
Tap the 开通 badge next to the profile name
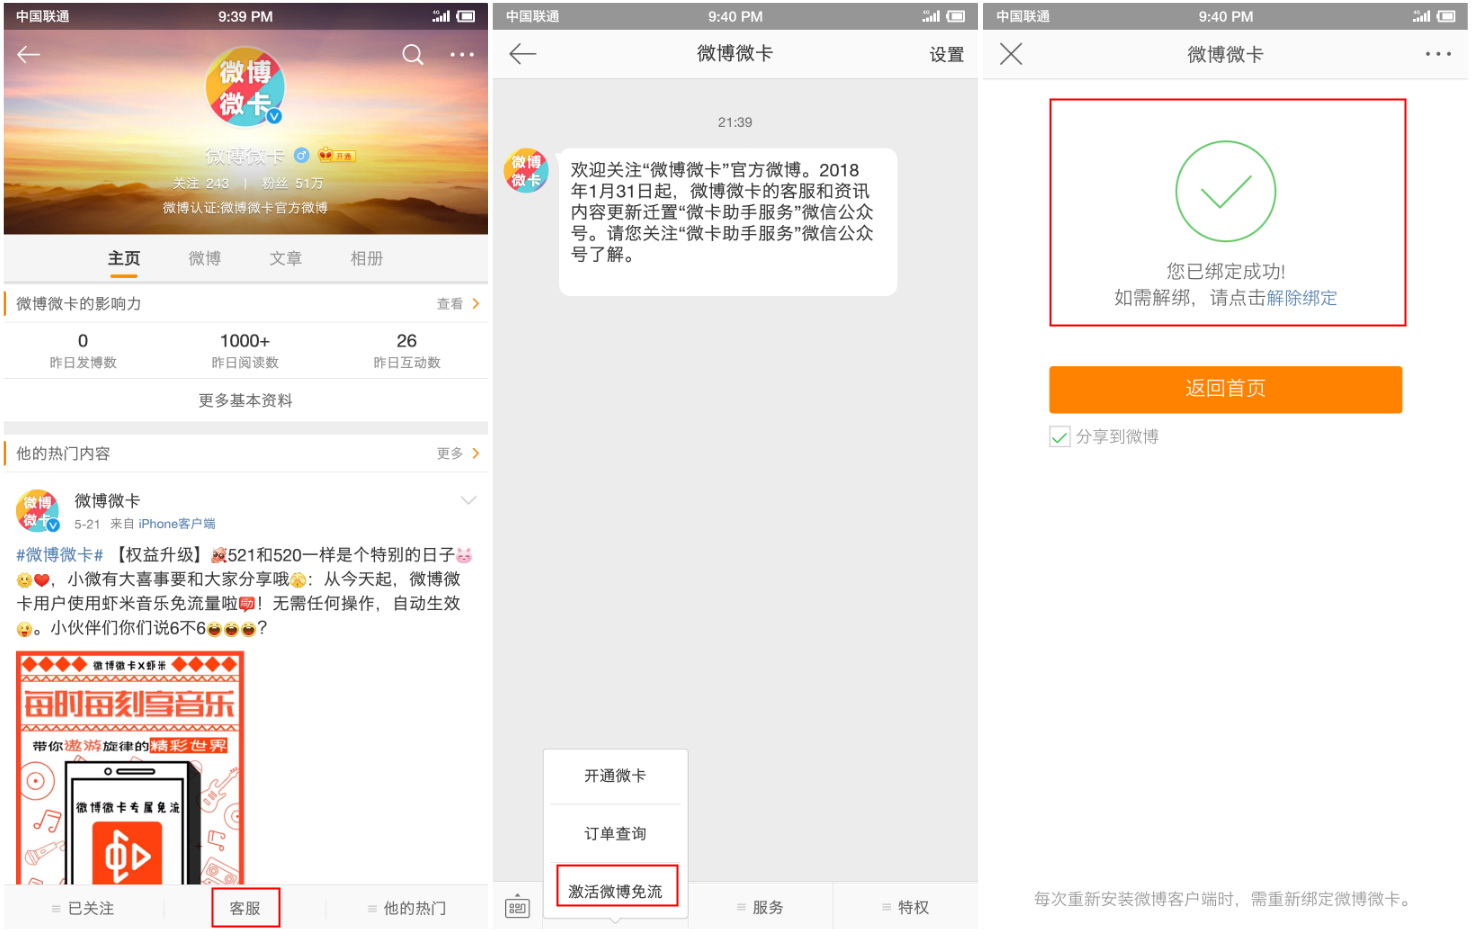point(337,155)
